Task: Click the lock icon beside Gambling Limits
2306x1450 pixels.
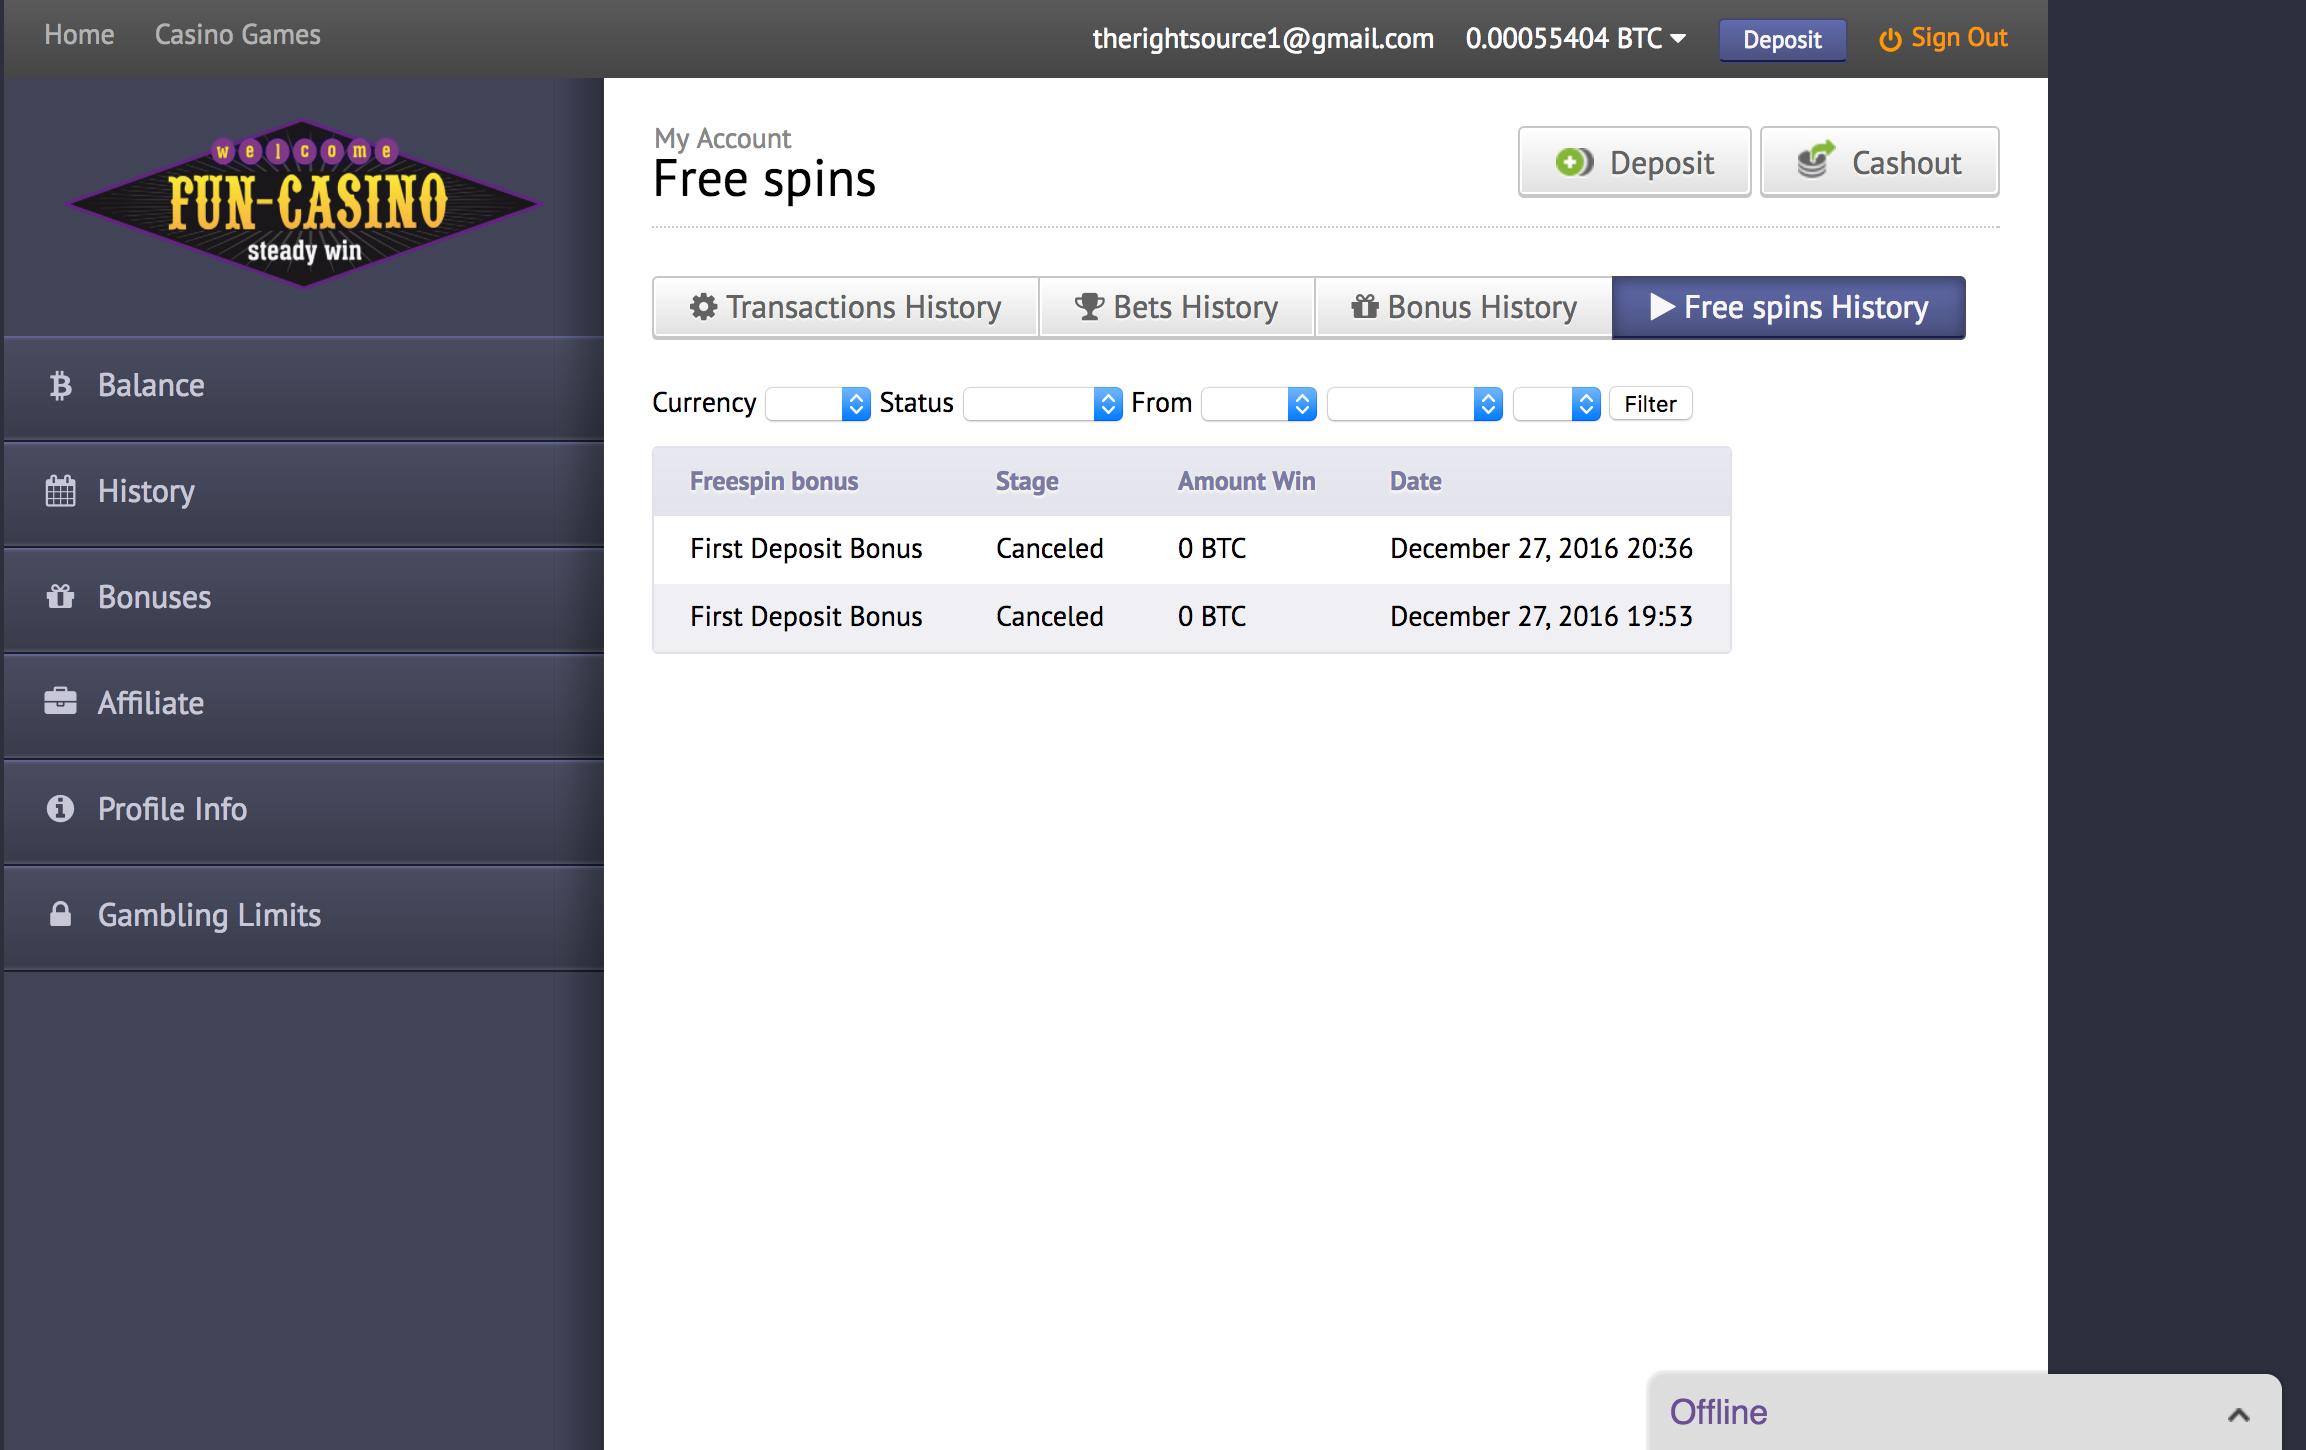Action: pos(60,914)
